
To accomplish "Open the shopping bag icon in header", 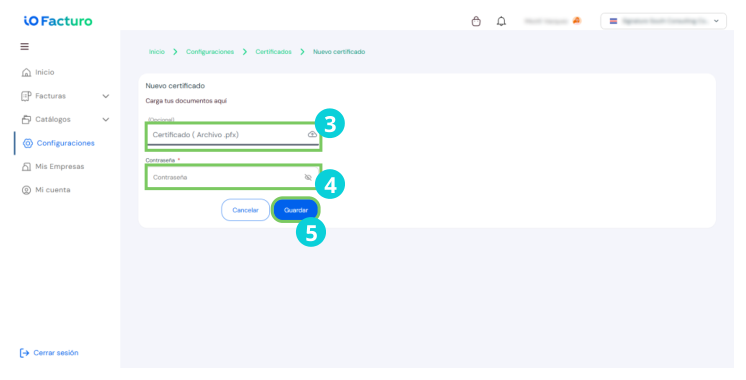I will tap(476, 21).
